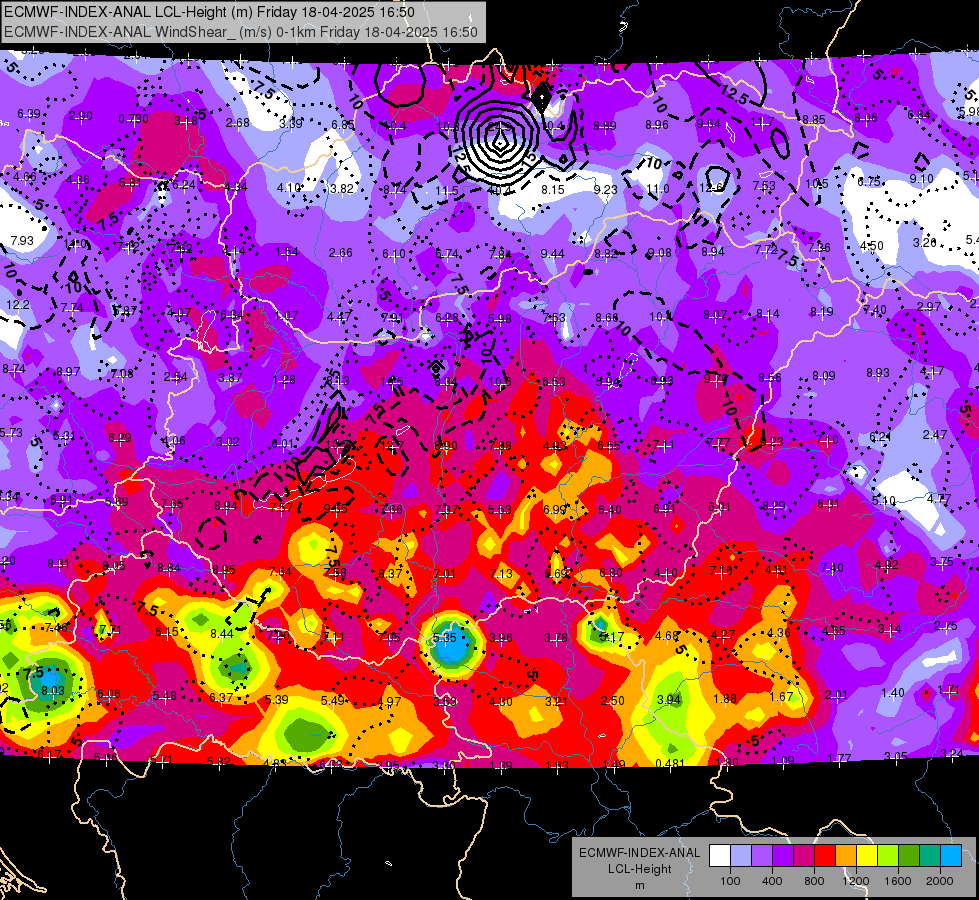Click the 4.50 shear value
Viewport: 979px width, 900px height.
(872, 245)
